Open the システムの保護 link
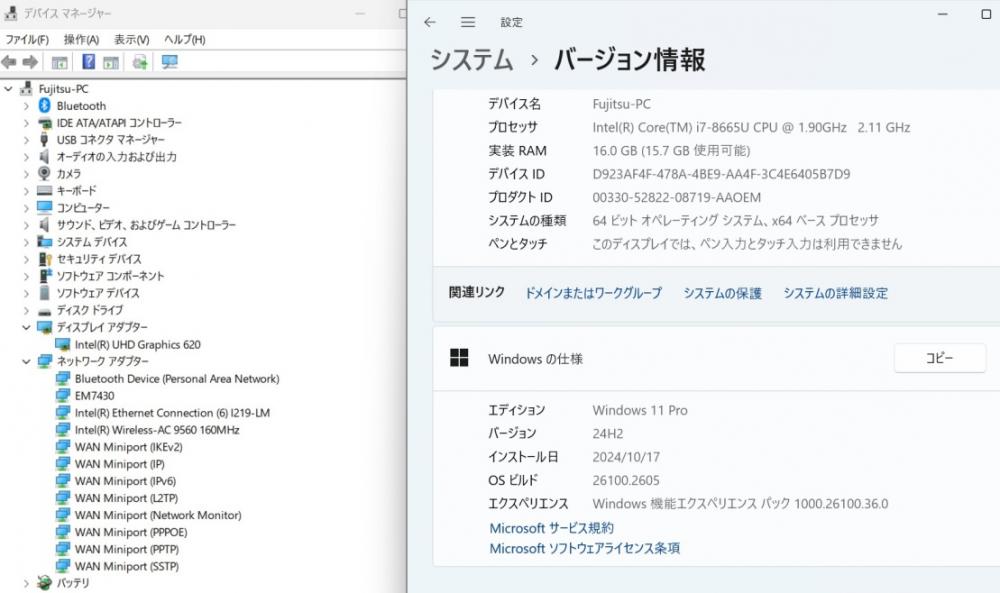Screen dimensions: 1000x593 723,293
